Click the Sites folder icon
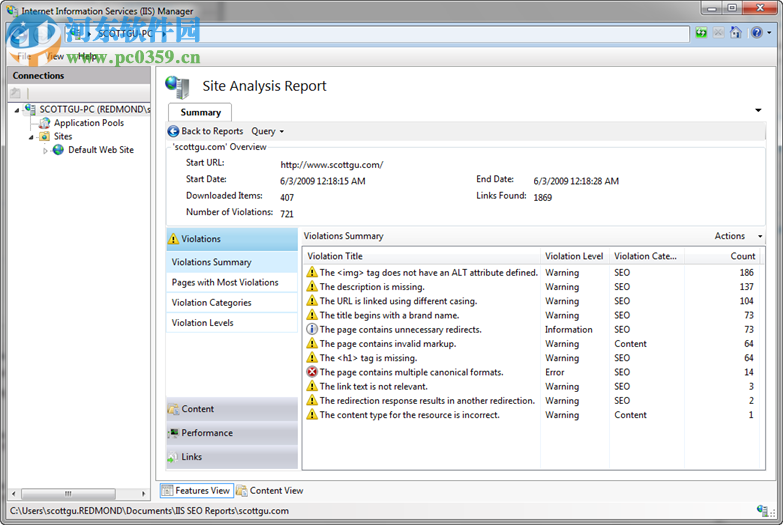 (45, 136)
